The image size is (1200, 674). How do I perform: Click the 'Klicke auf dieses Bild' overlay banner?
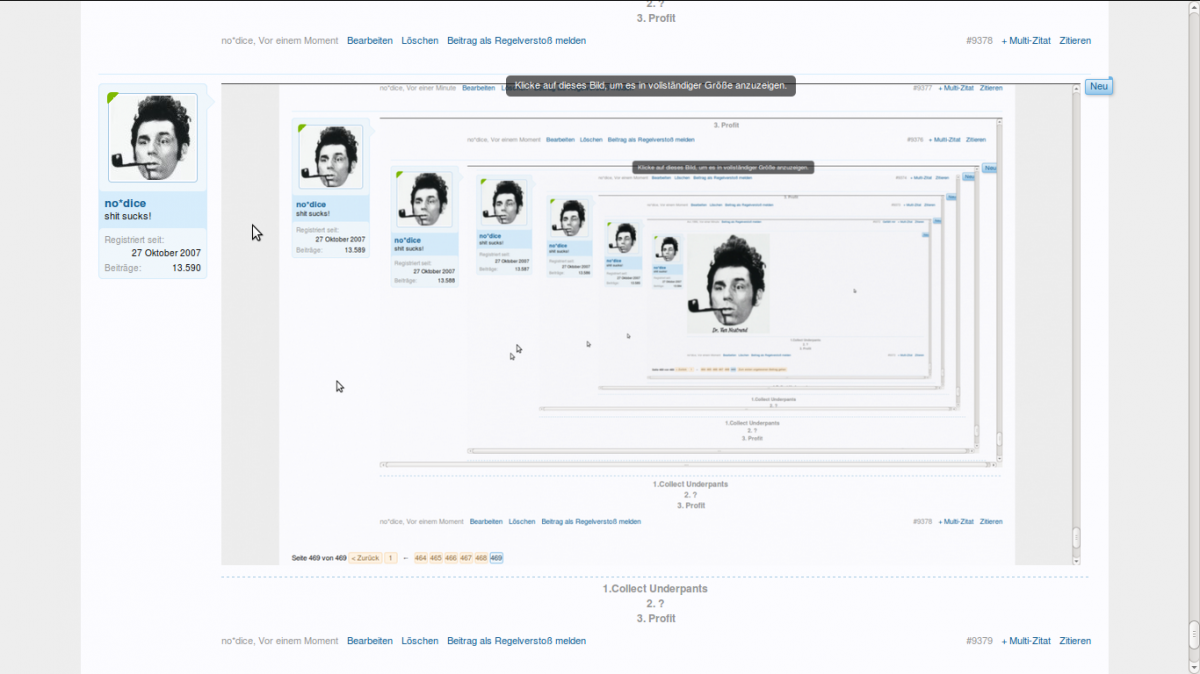coord(650,87)
